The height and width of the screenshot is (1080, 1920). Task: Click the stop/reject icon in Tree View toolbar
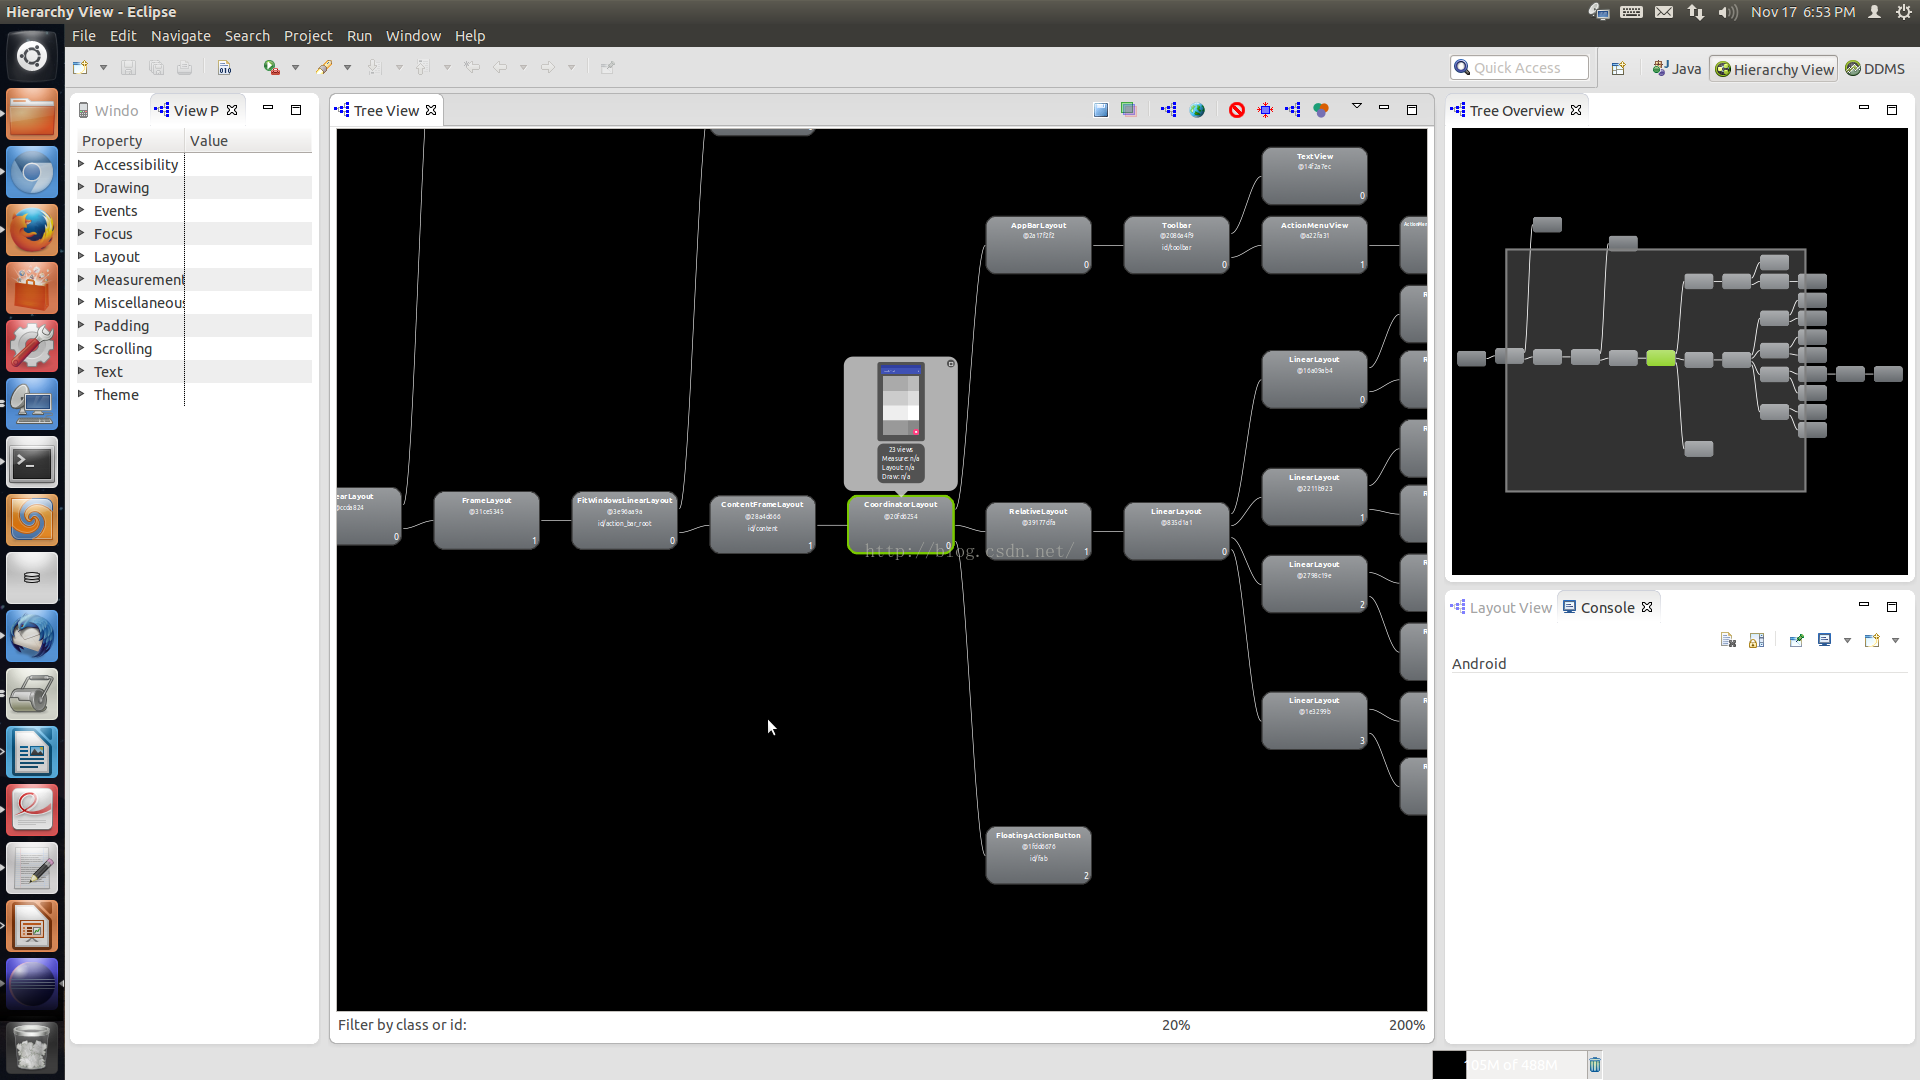(1237, 109)
